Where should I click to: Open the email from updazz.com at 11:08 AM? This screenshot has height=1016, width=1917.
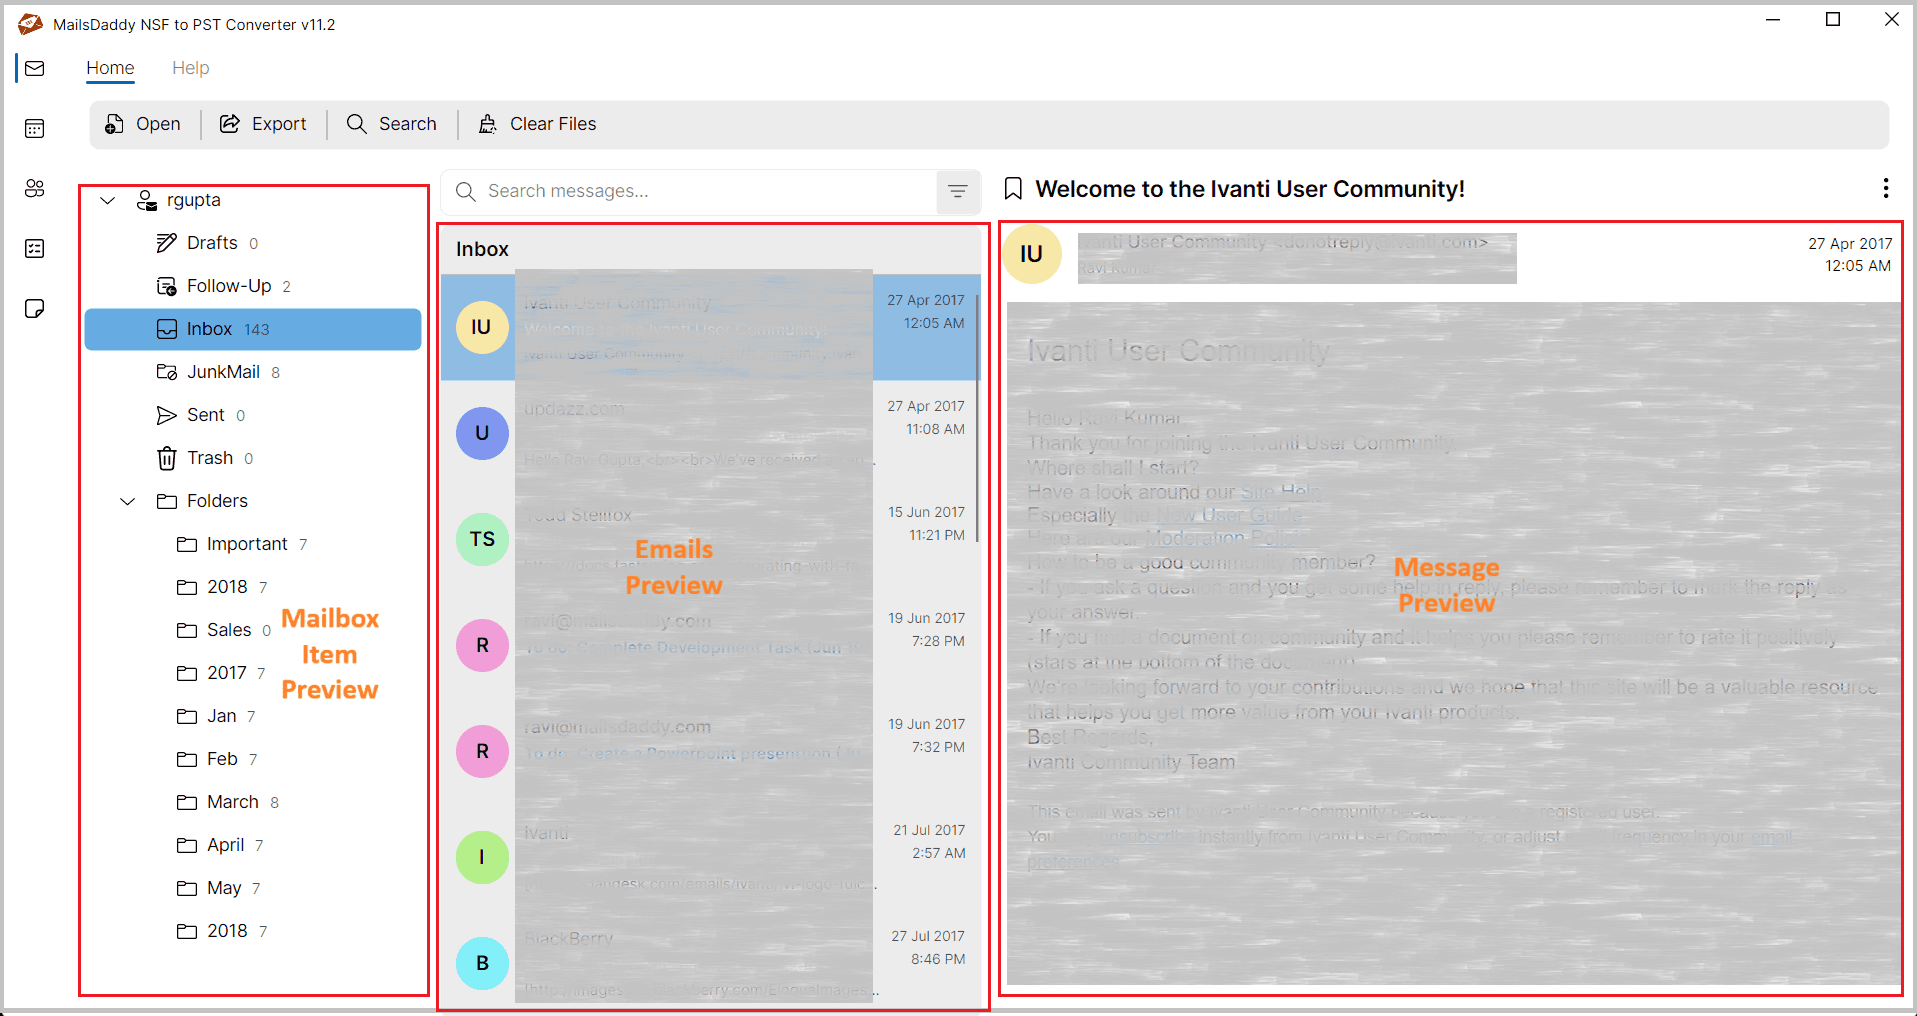coord(711,433)
